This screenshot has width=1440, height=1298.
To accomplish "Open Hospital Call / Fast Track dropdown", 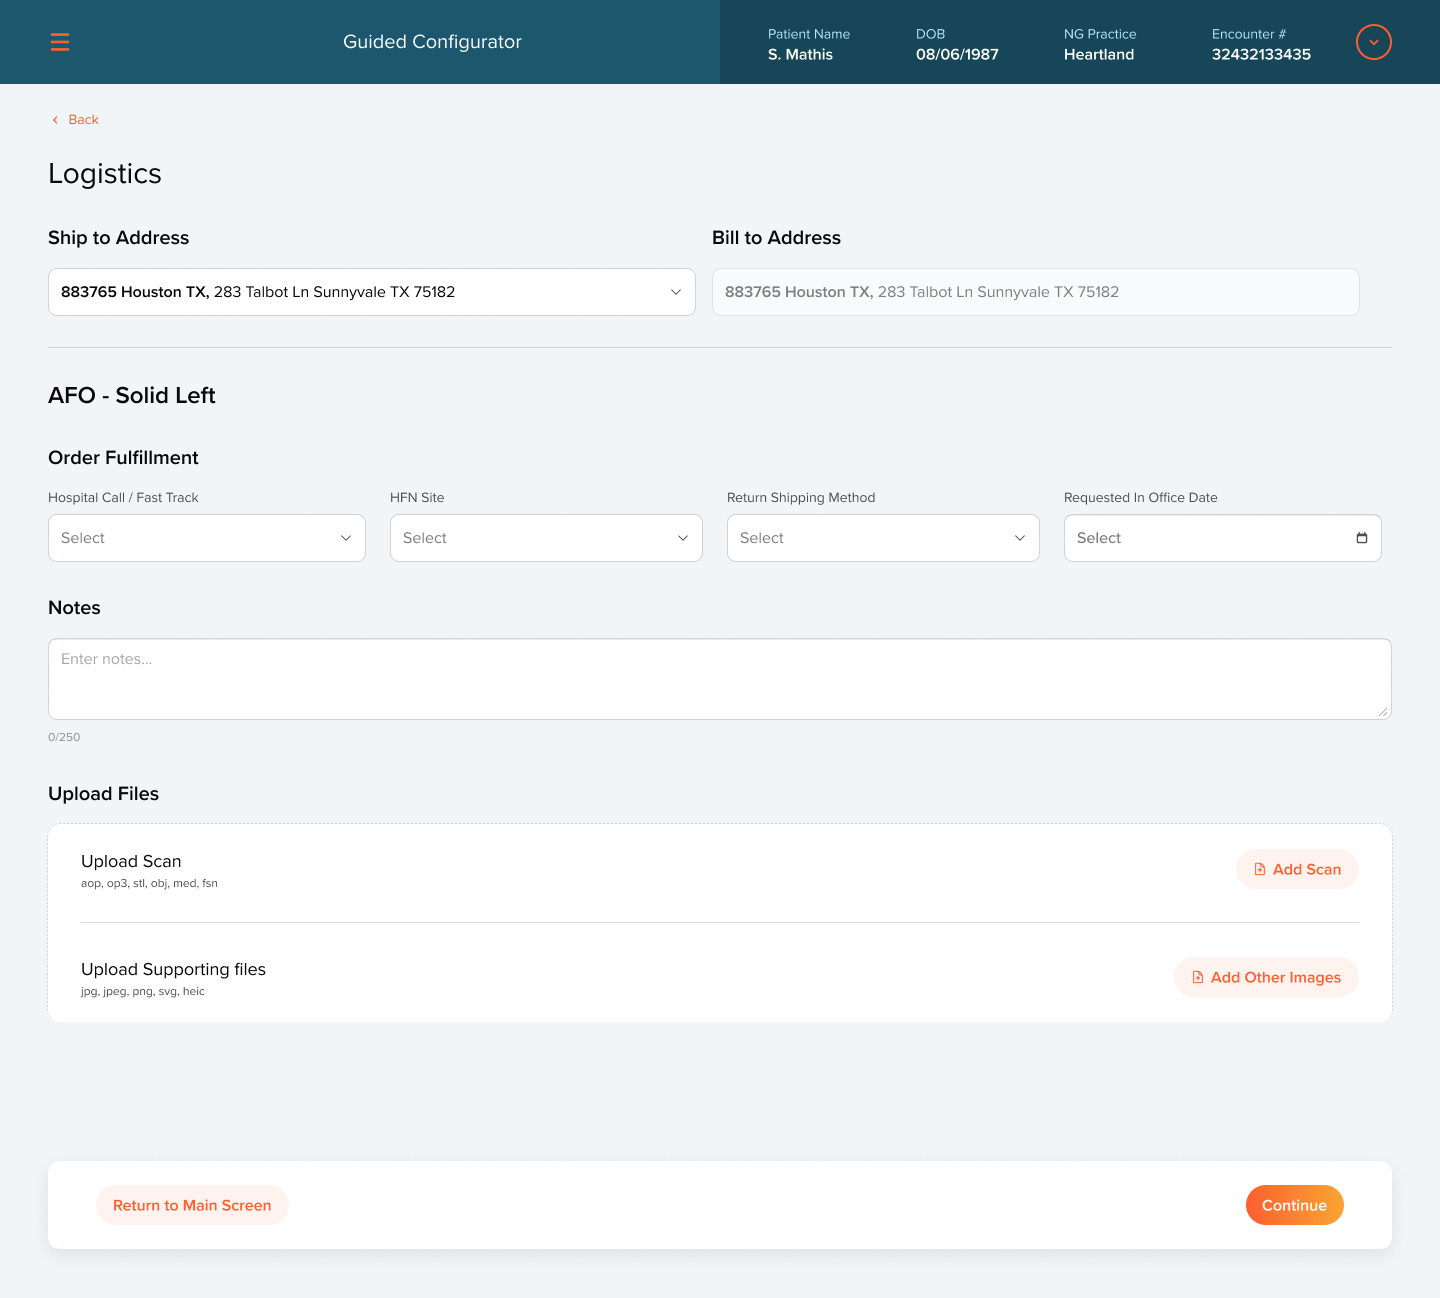I will tap(207, 538).
